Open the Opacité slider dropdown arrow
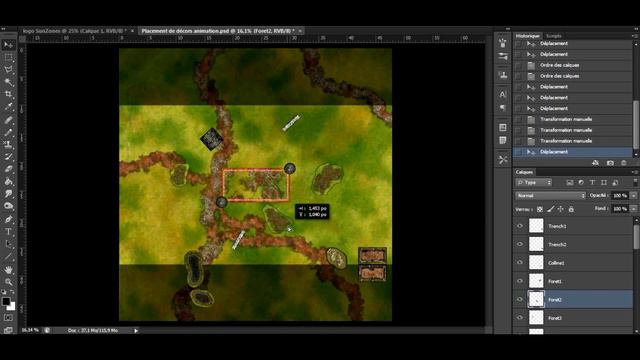Screen dimensions: 640x360 coord(633,196)
